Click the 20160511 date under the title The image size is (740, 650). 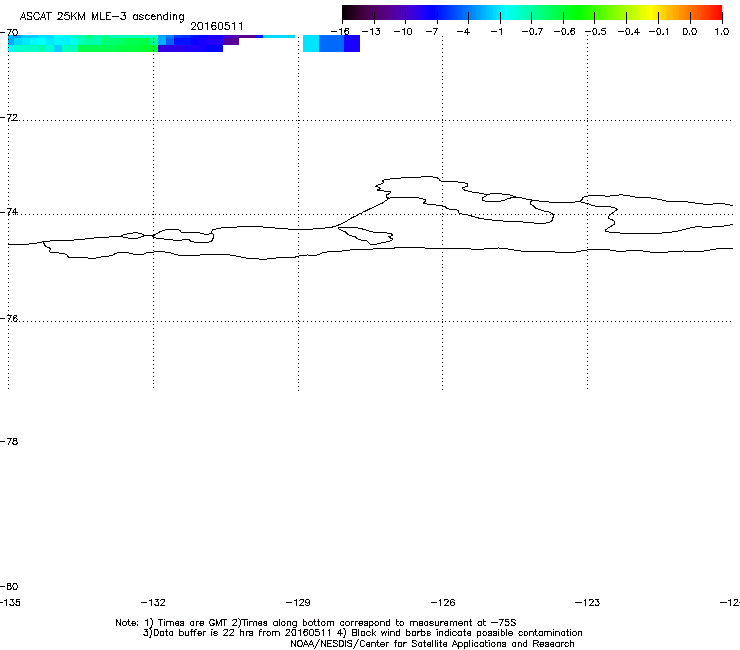click(x=217, y=26)
